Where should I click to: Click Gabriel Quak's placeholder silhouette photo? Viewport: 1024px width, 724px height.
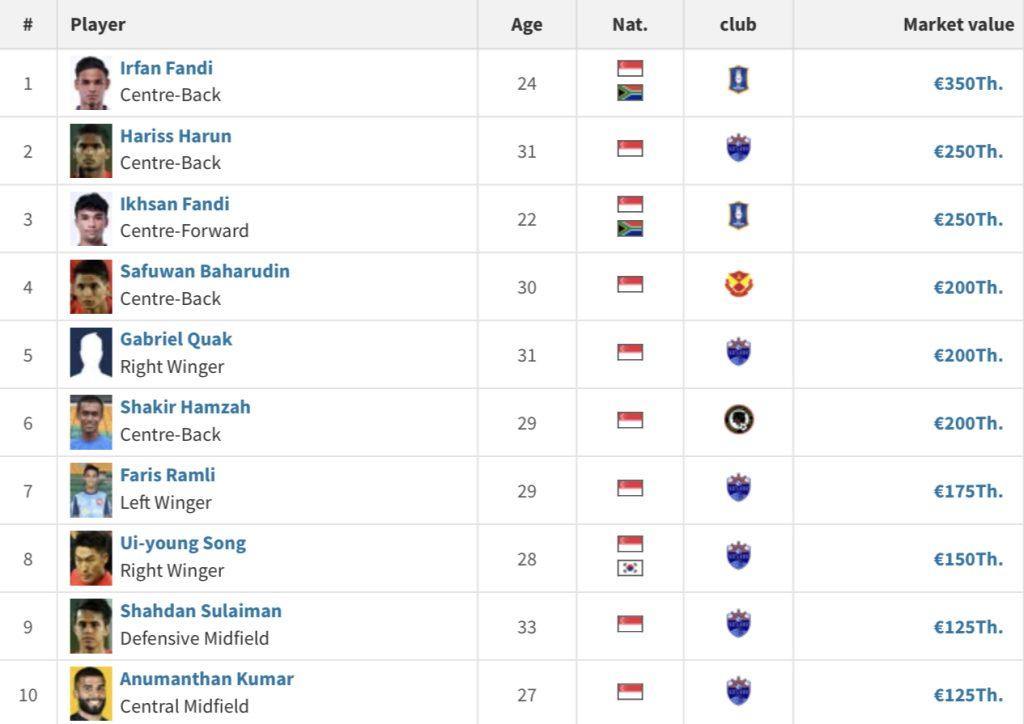[91, 353]
